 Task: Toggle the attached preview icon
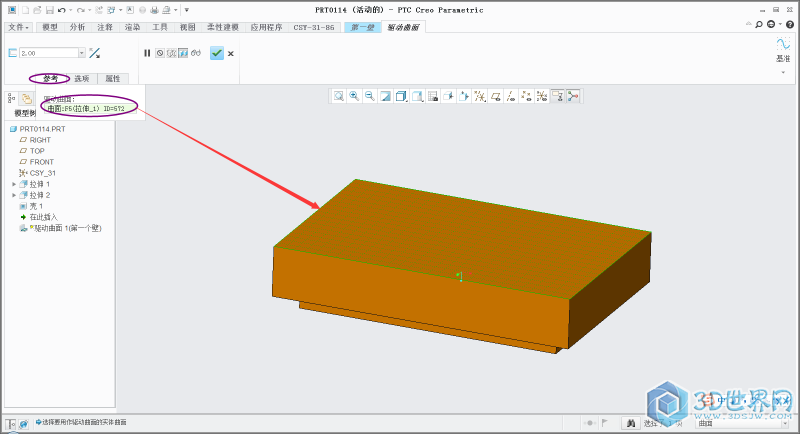[x=183, y=53]
